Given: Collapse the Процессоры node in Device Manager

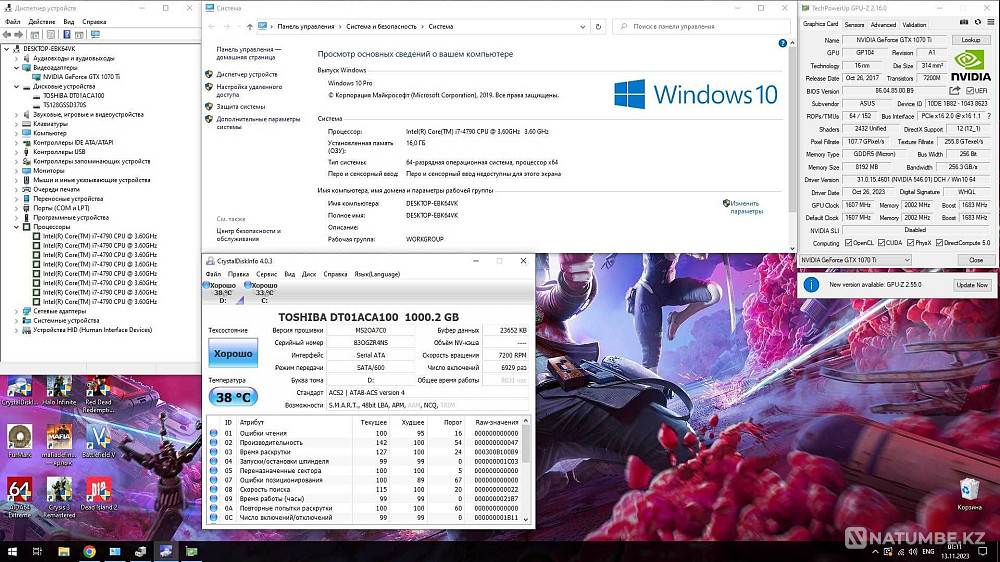Looking at the screenshot, I should click(x=17, y=226).
